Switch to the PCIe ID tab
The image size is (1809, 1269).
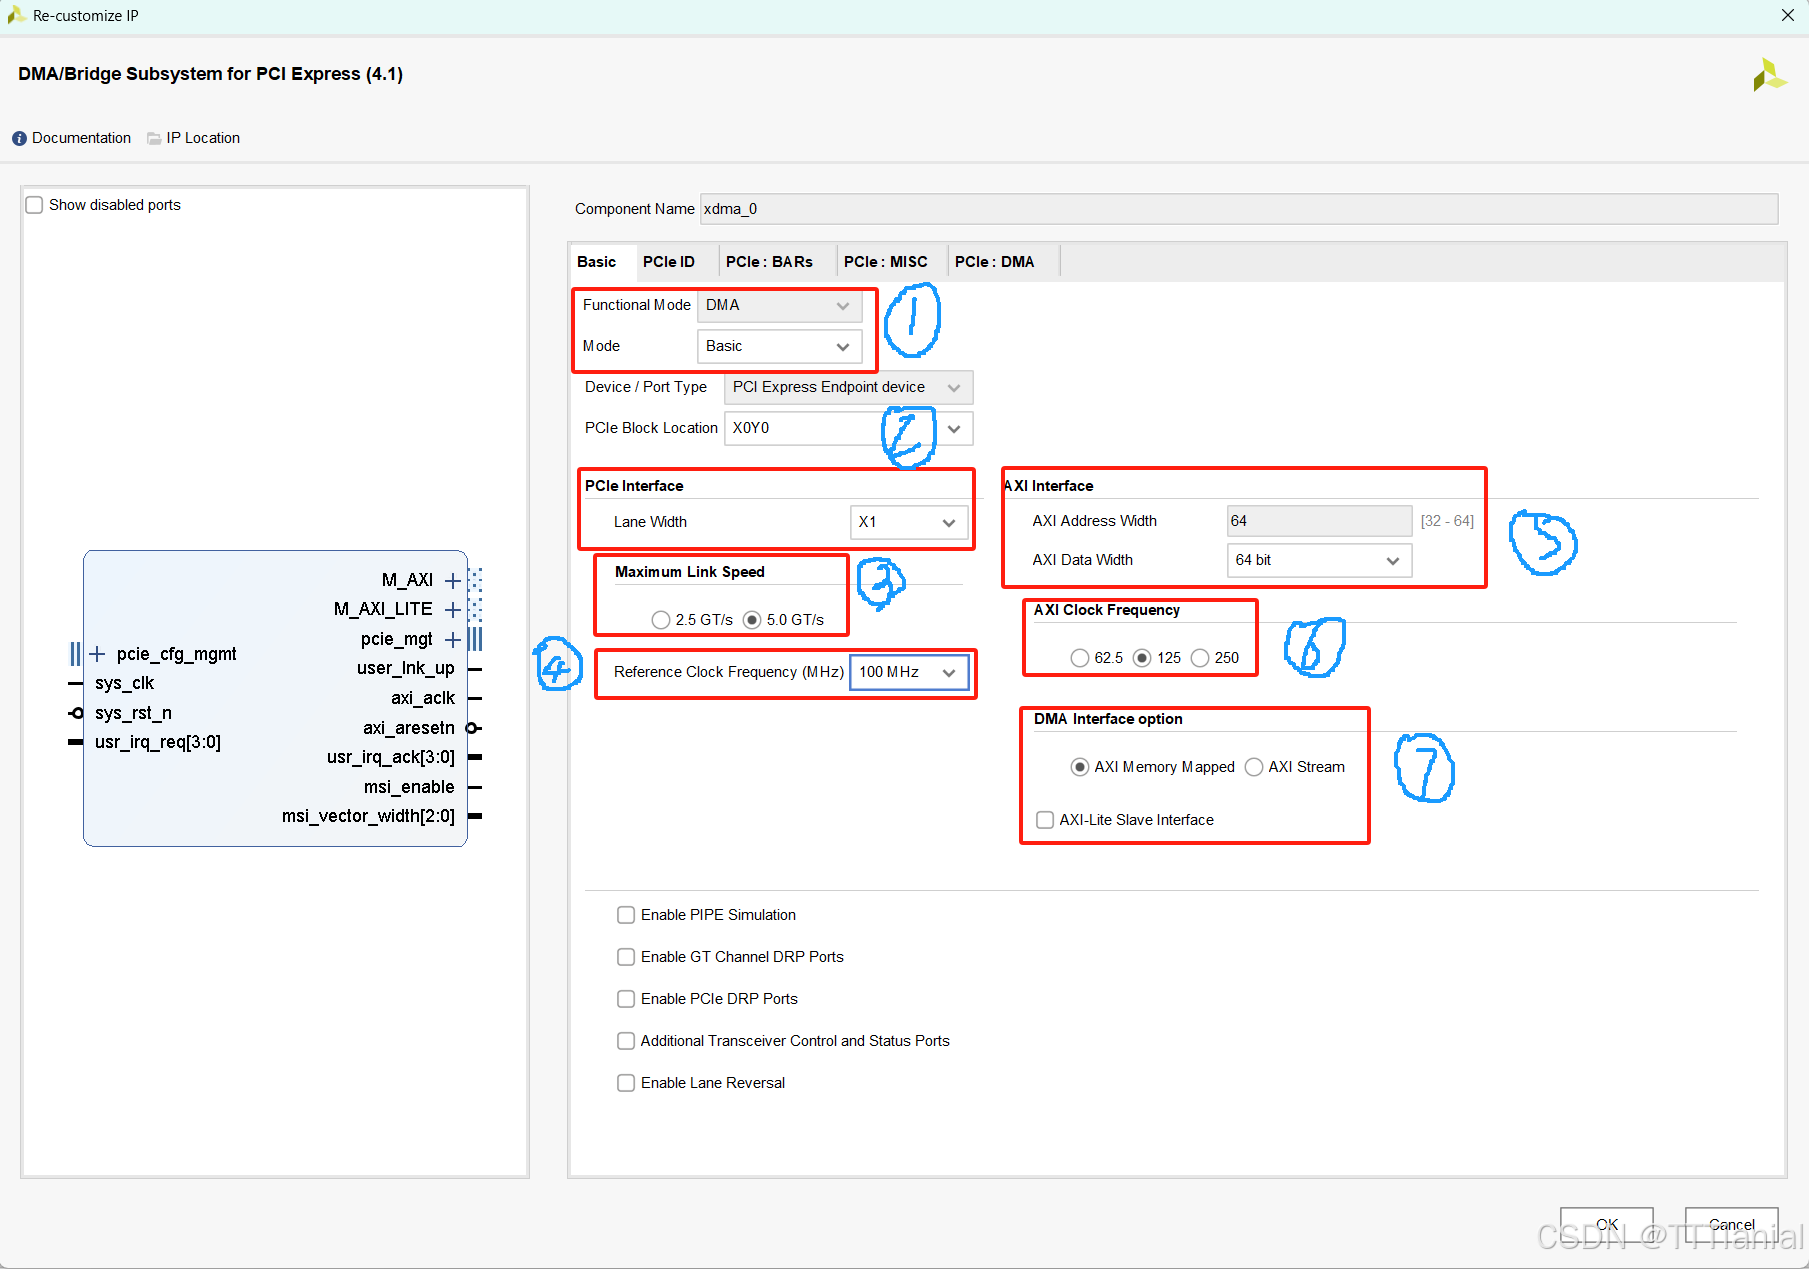click(669, 262)
